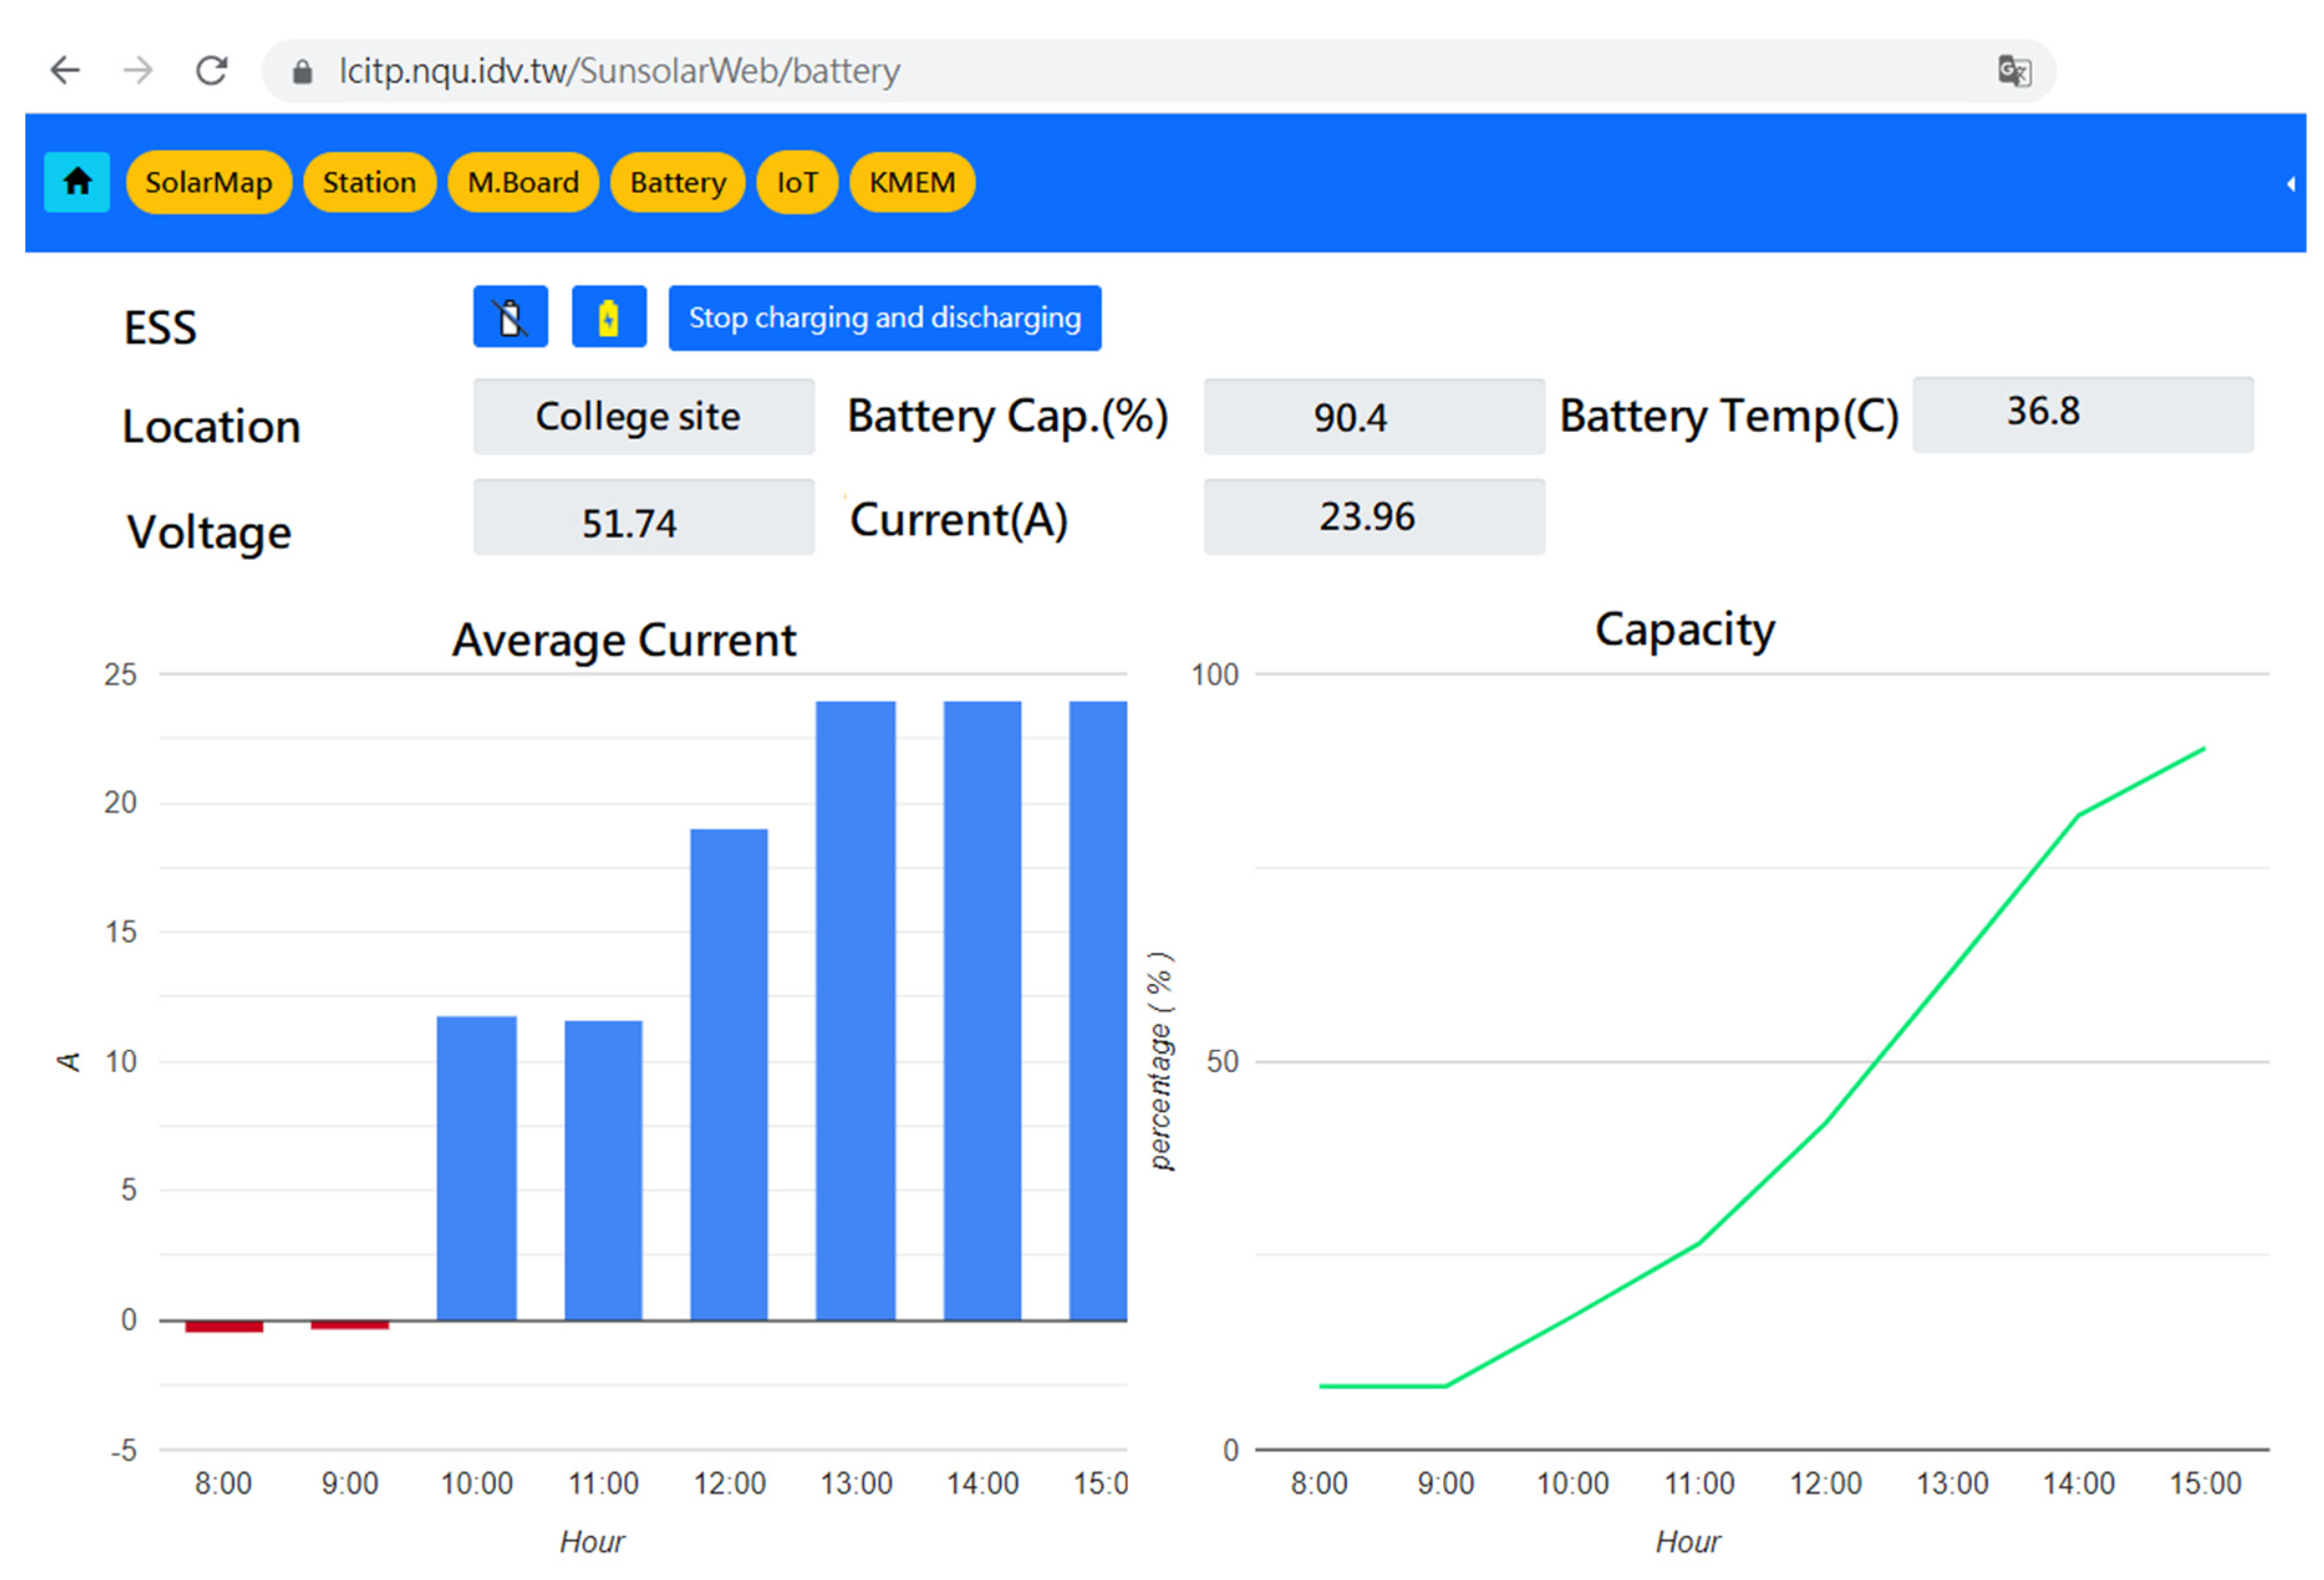The width and height of the screenshot is (2324, 1580).
Task: Open the SolarMap tab
Action: click(208, 183)
